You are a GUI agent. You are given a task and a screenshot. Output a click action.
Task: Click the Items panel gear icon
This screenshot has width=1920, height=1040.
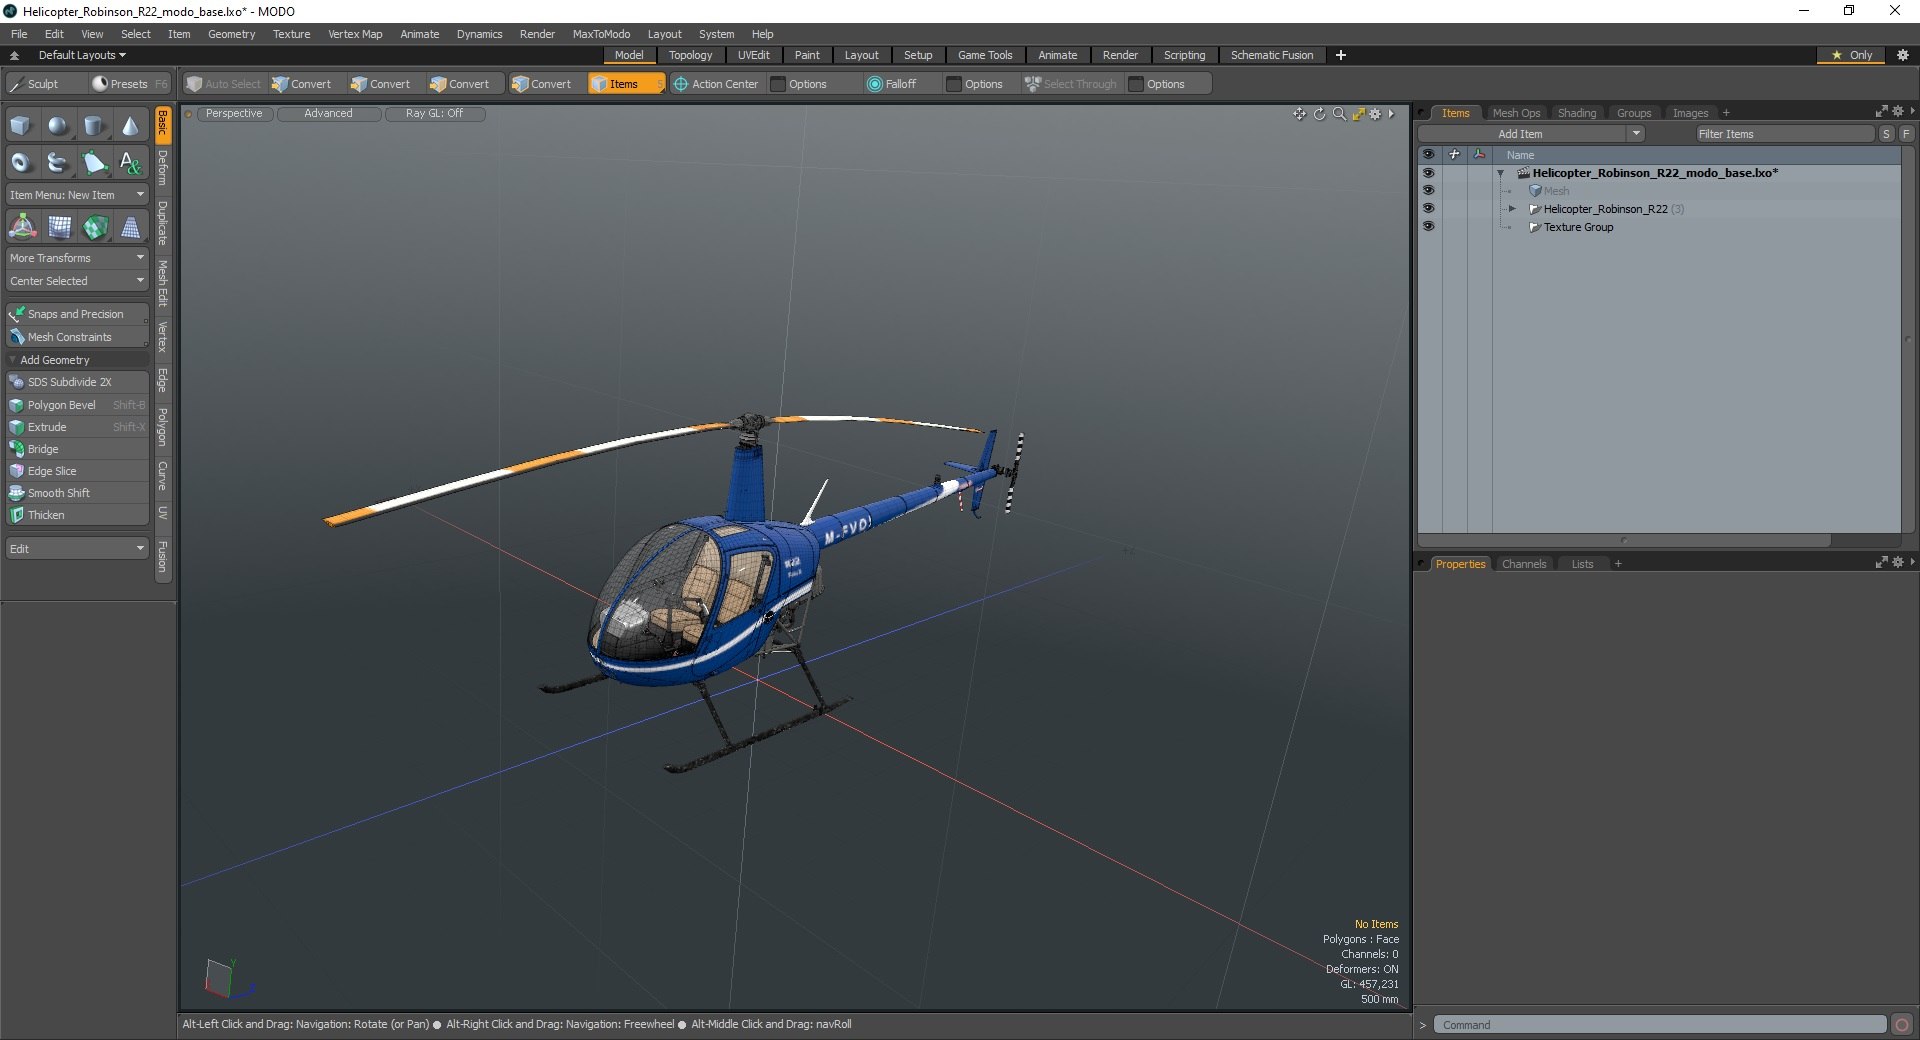point(1897,112)
